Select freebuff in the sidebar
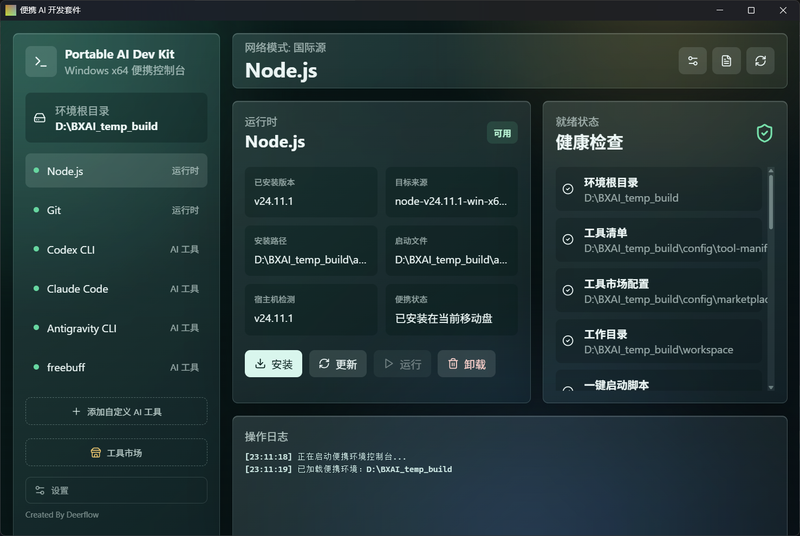Viewport: 800px width, 536px height. click(116, 367)
